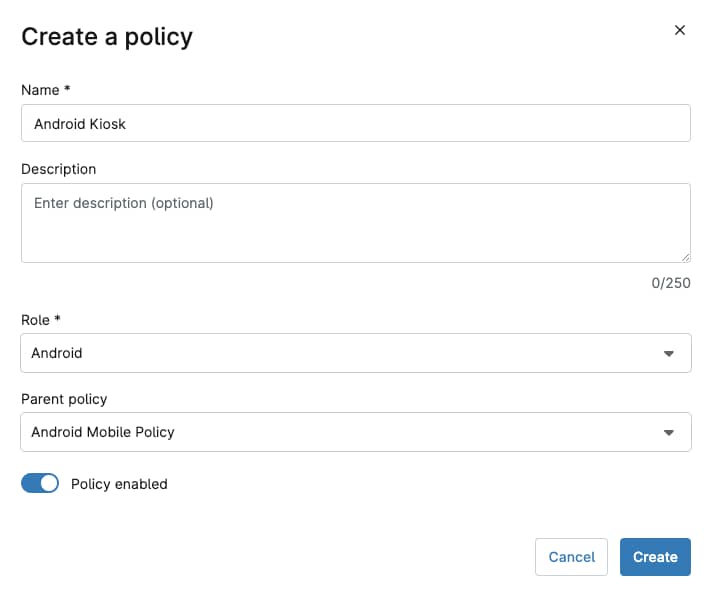Click the Role dropdown arrow
711x596 pixels.
668,353
